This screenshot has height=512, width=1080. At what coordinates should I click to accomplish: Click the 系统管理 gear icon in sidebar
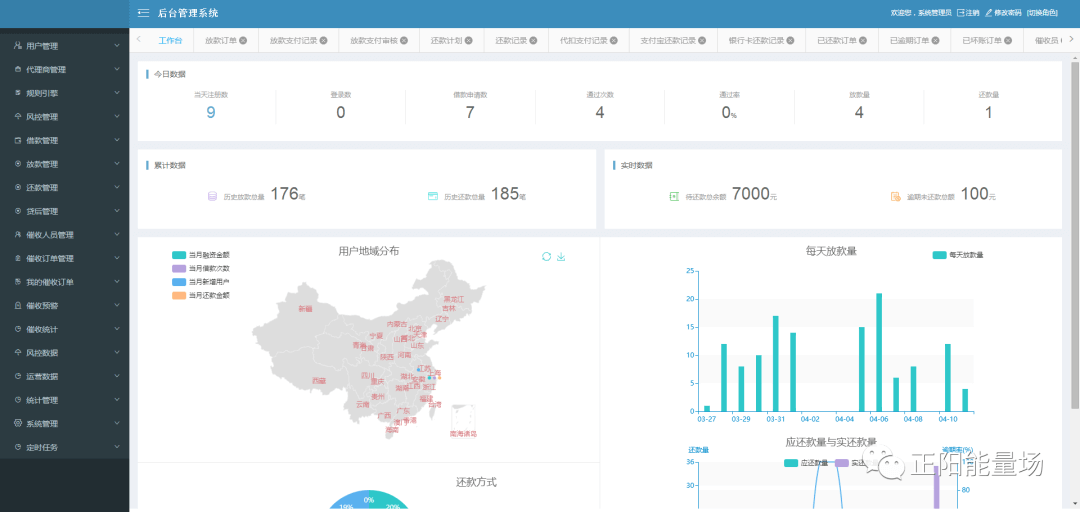tap(17, 424)
